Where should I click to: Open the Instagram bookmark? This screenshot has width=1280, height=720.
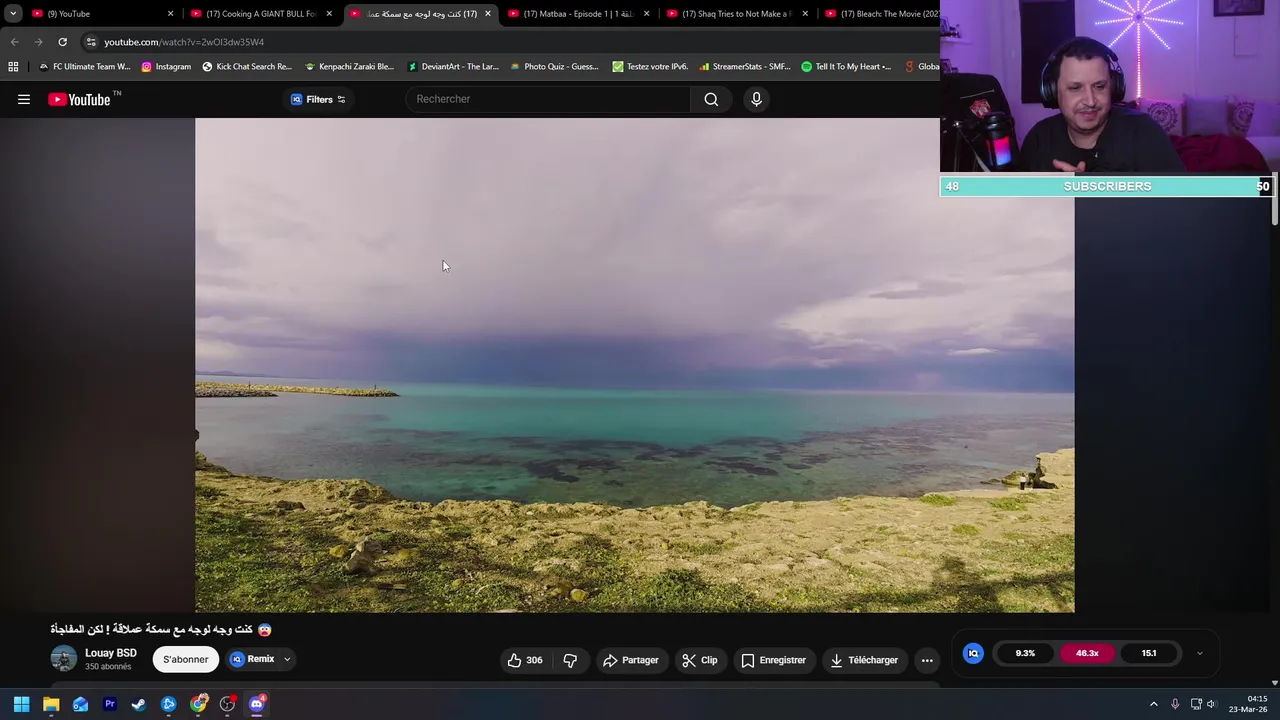[x=166, y=67]
